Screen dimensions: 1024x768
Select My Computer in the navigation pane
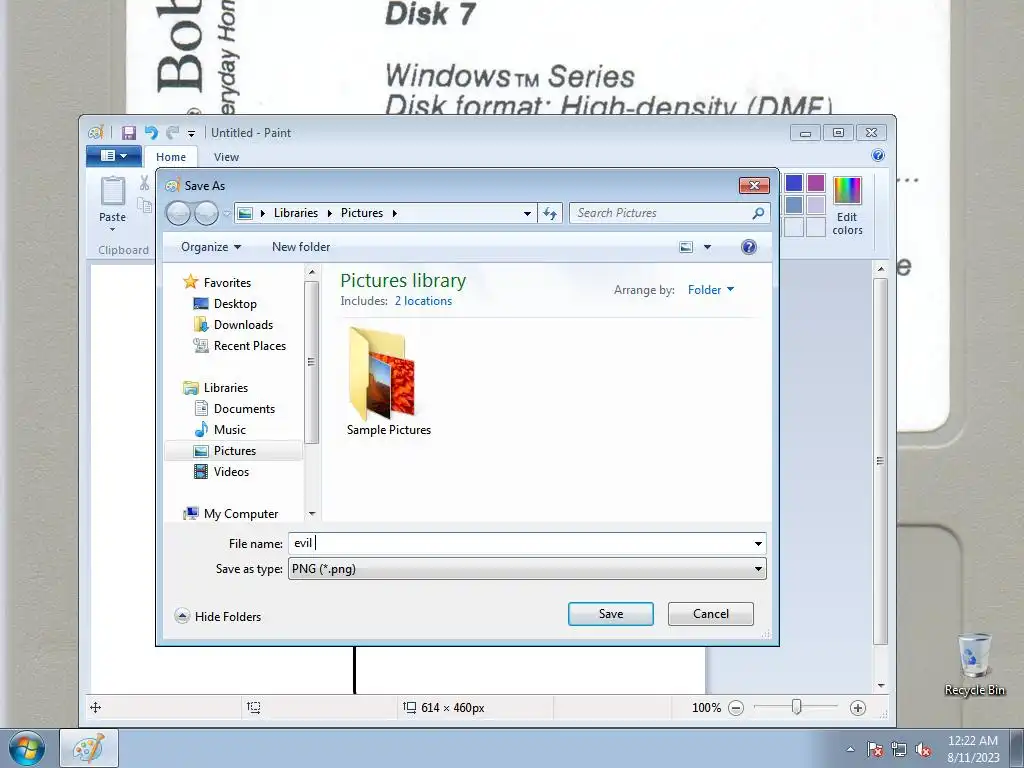pyautogui.click(x=240, y=513)
